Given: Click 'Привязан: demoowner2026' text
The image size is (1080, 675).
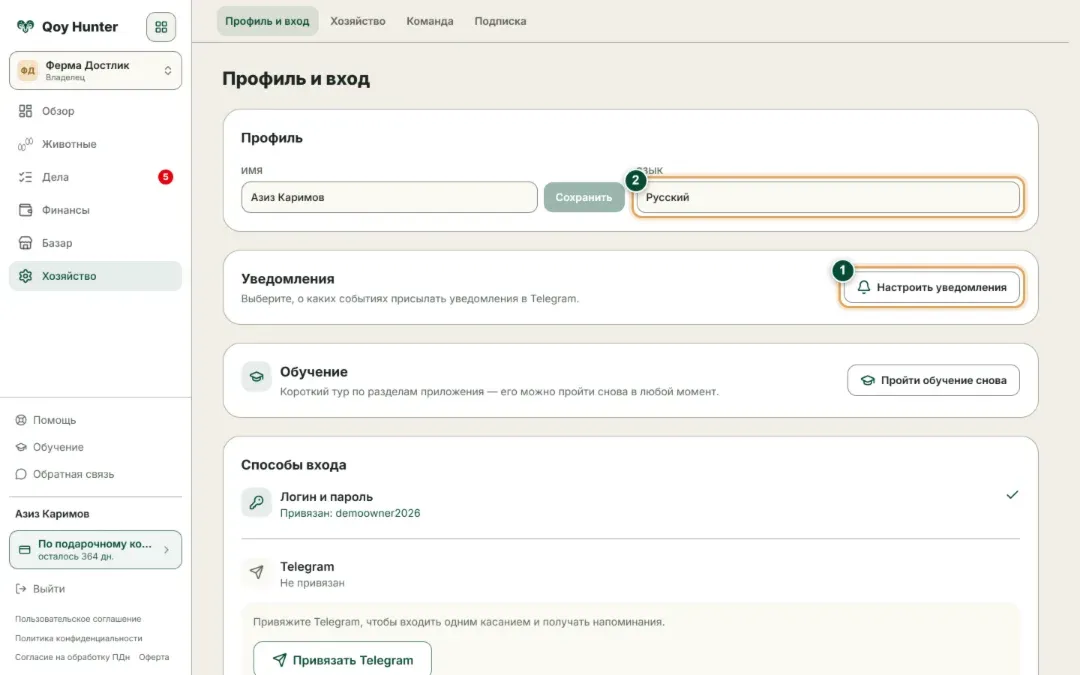Looking at the screenshot, I should 350,513.
